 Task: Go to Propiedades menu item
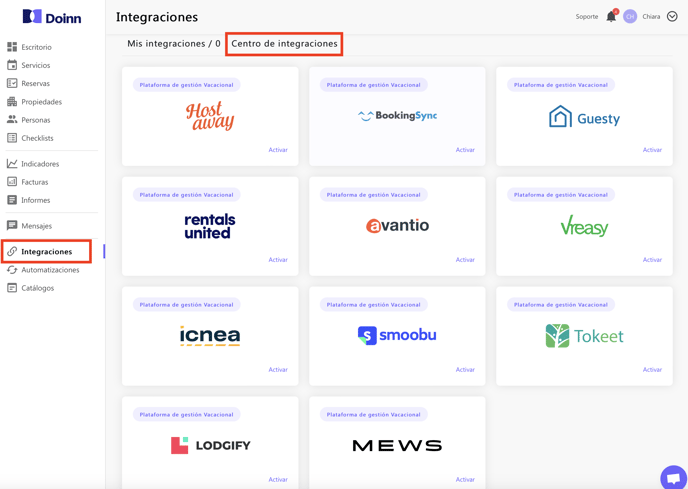(42, 102)
